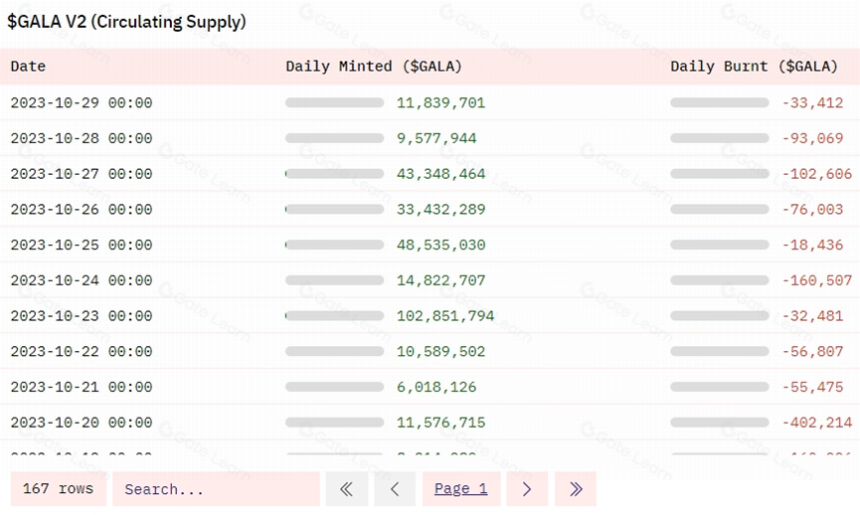Select the date 2023-10-27 00:00
Image resolution: width=860 pixels, height=515 pixels.
point(81,174)
